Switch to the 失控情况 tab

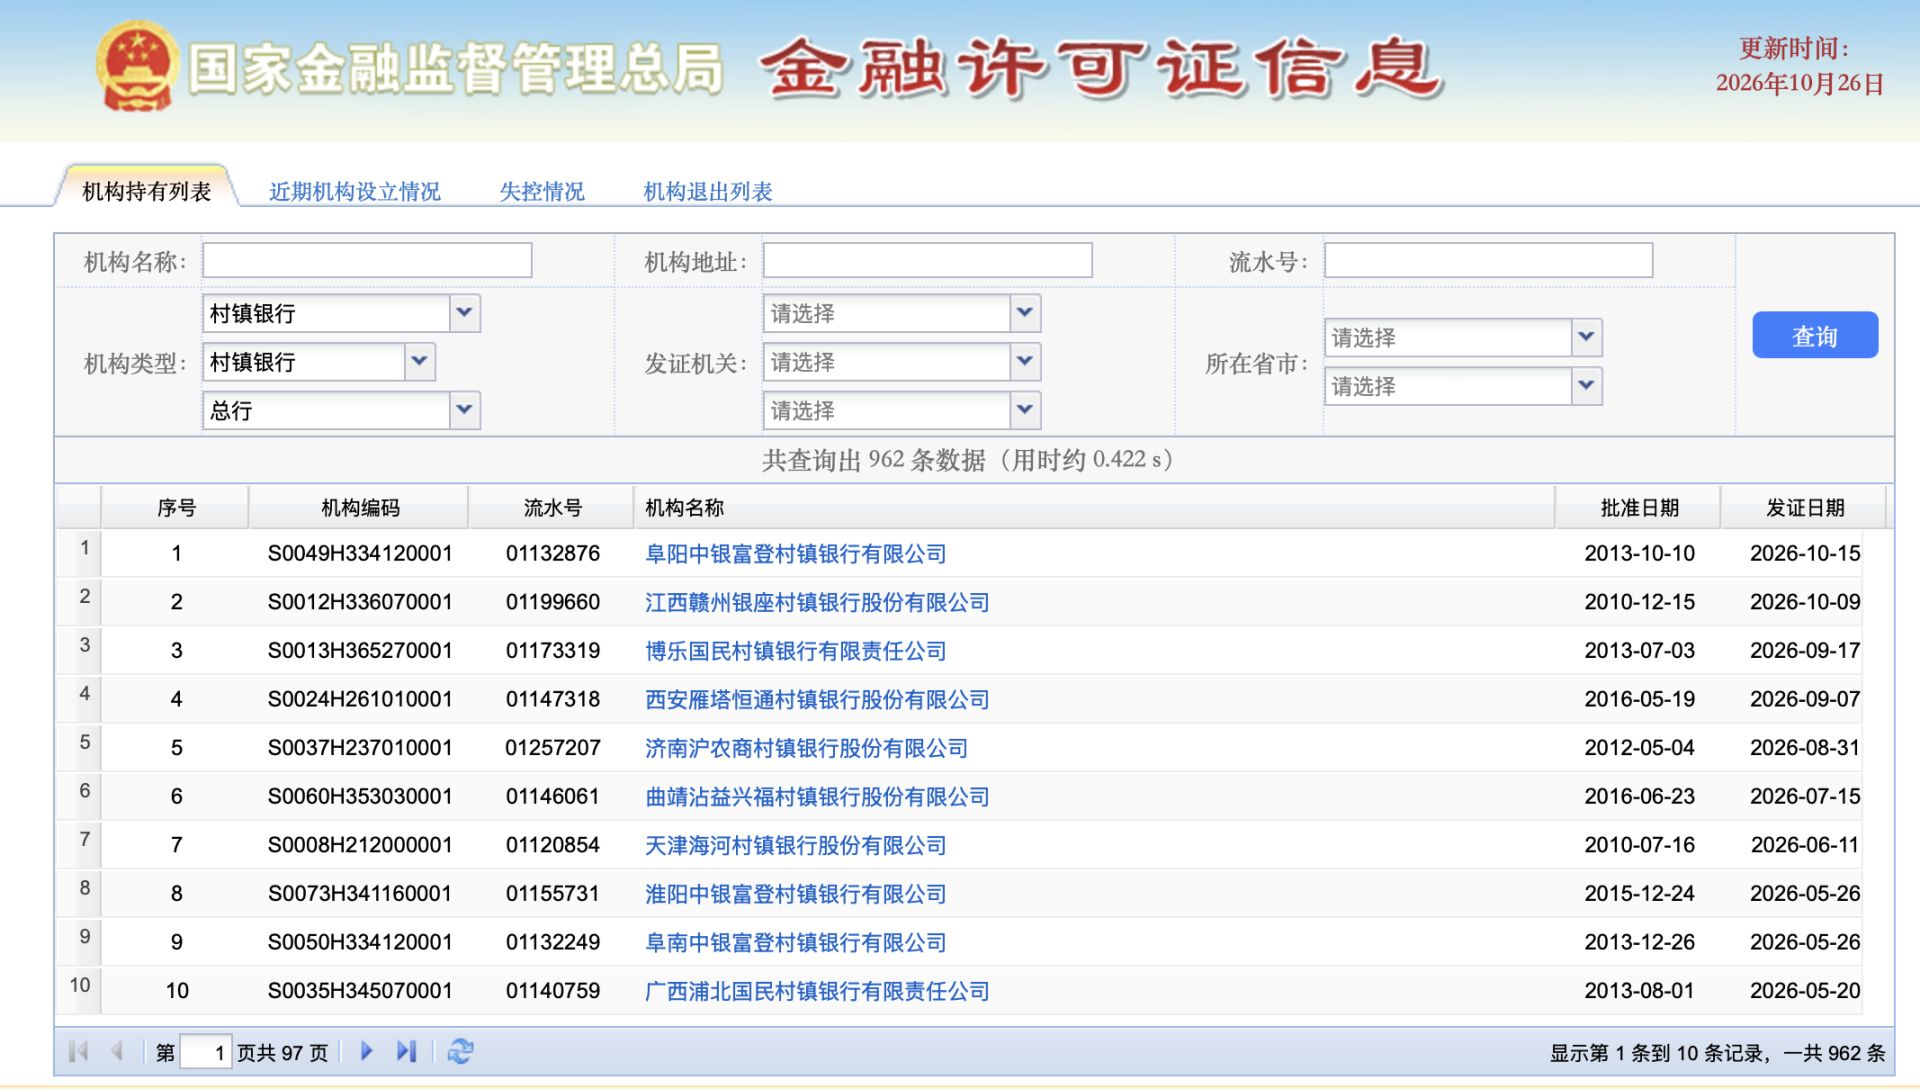point(542,191)
